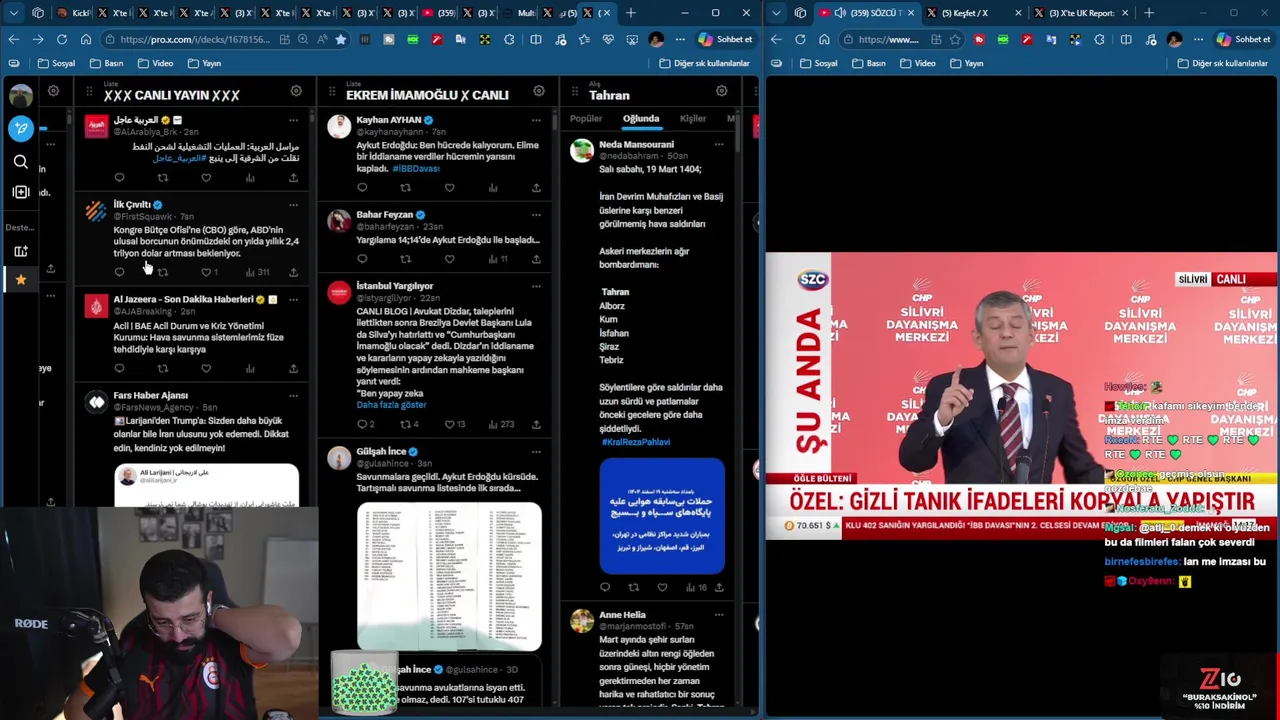This screenshot has width=1280, height=720.
Task: Click left browser address bar URL
Action: click(195, 39)
